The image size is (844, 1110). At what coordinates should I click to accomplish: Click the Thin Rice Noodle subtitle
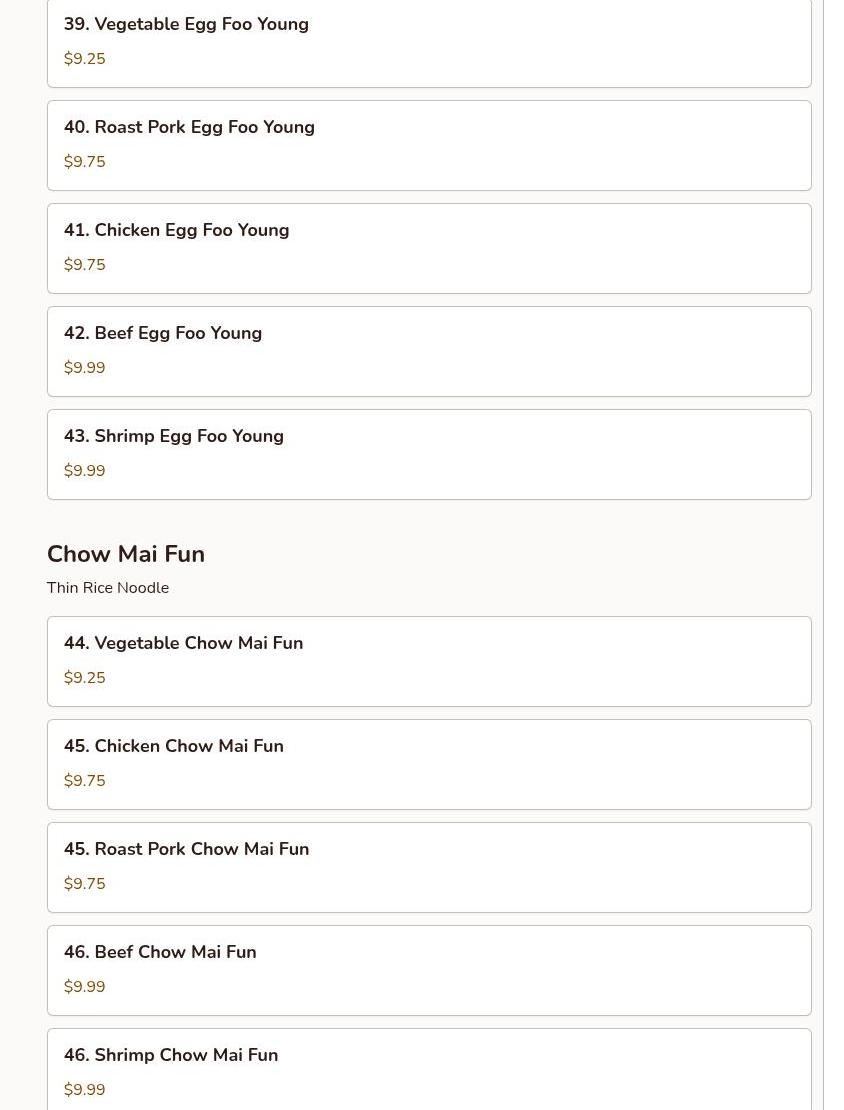click(108, 588)
